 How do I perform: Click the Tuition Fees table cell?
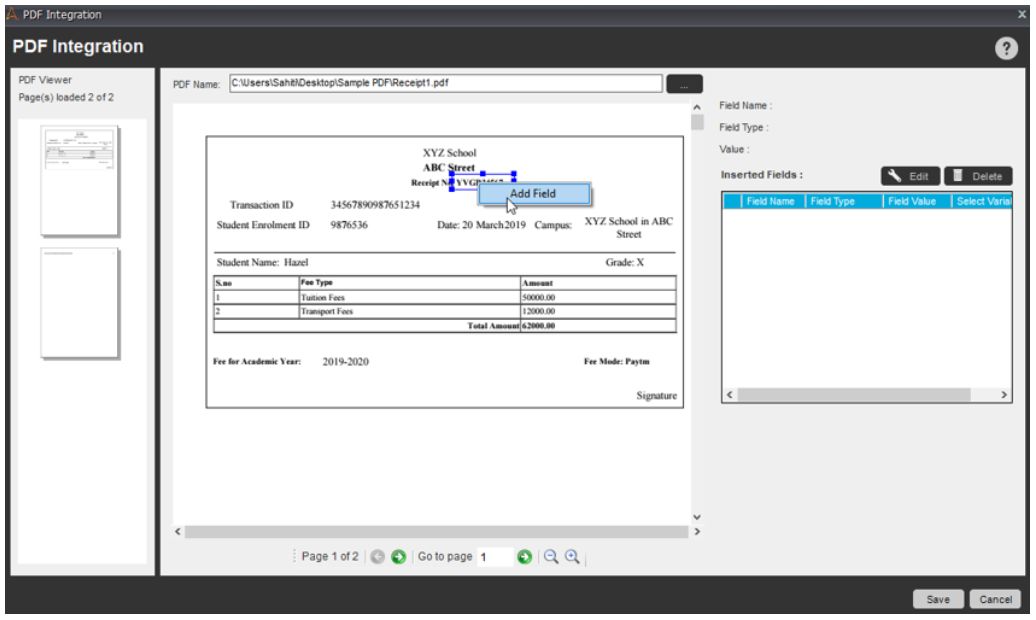pyautogui.click(x=410, y=297)
